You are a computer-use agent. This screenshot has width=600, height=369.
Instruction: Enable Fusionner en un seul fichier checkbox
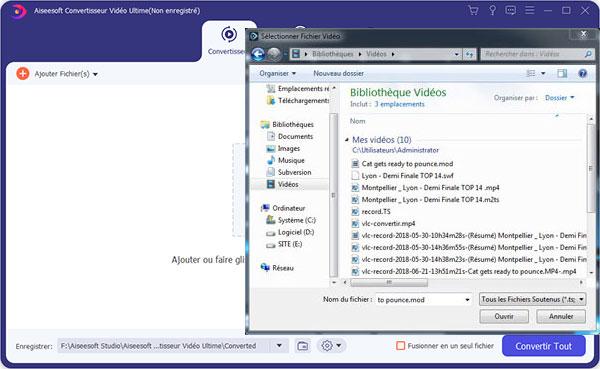(x=400, y=346)
